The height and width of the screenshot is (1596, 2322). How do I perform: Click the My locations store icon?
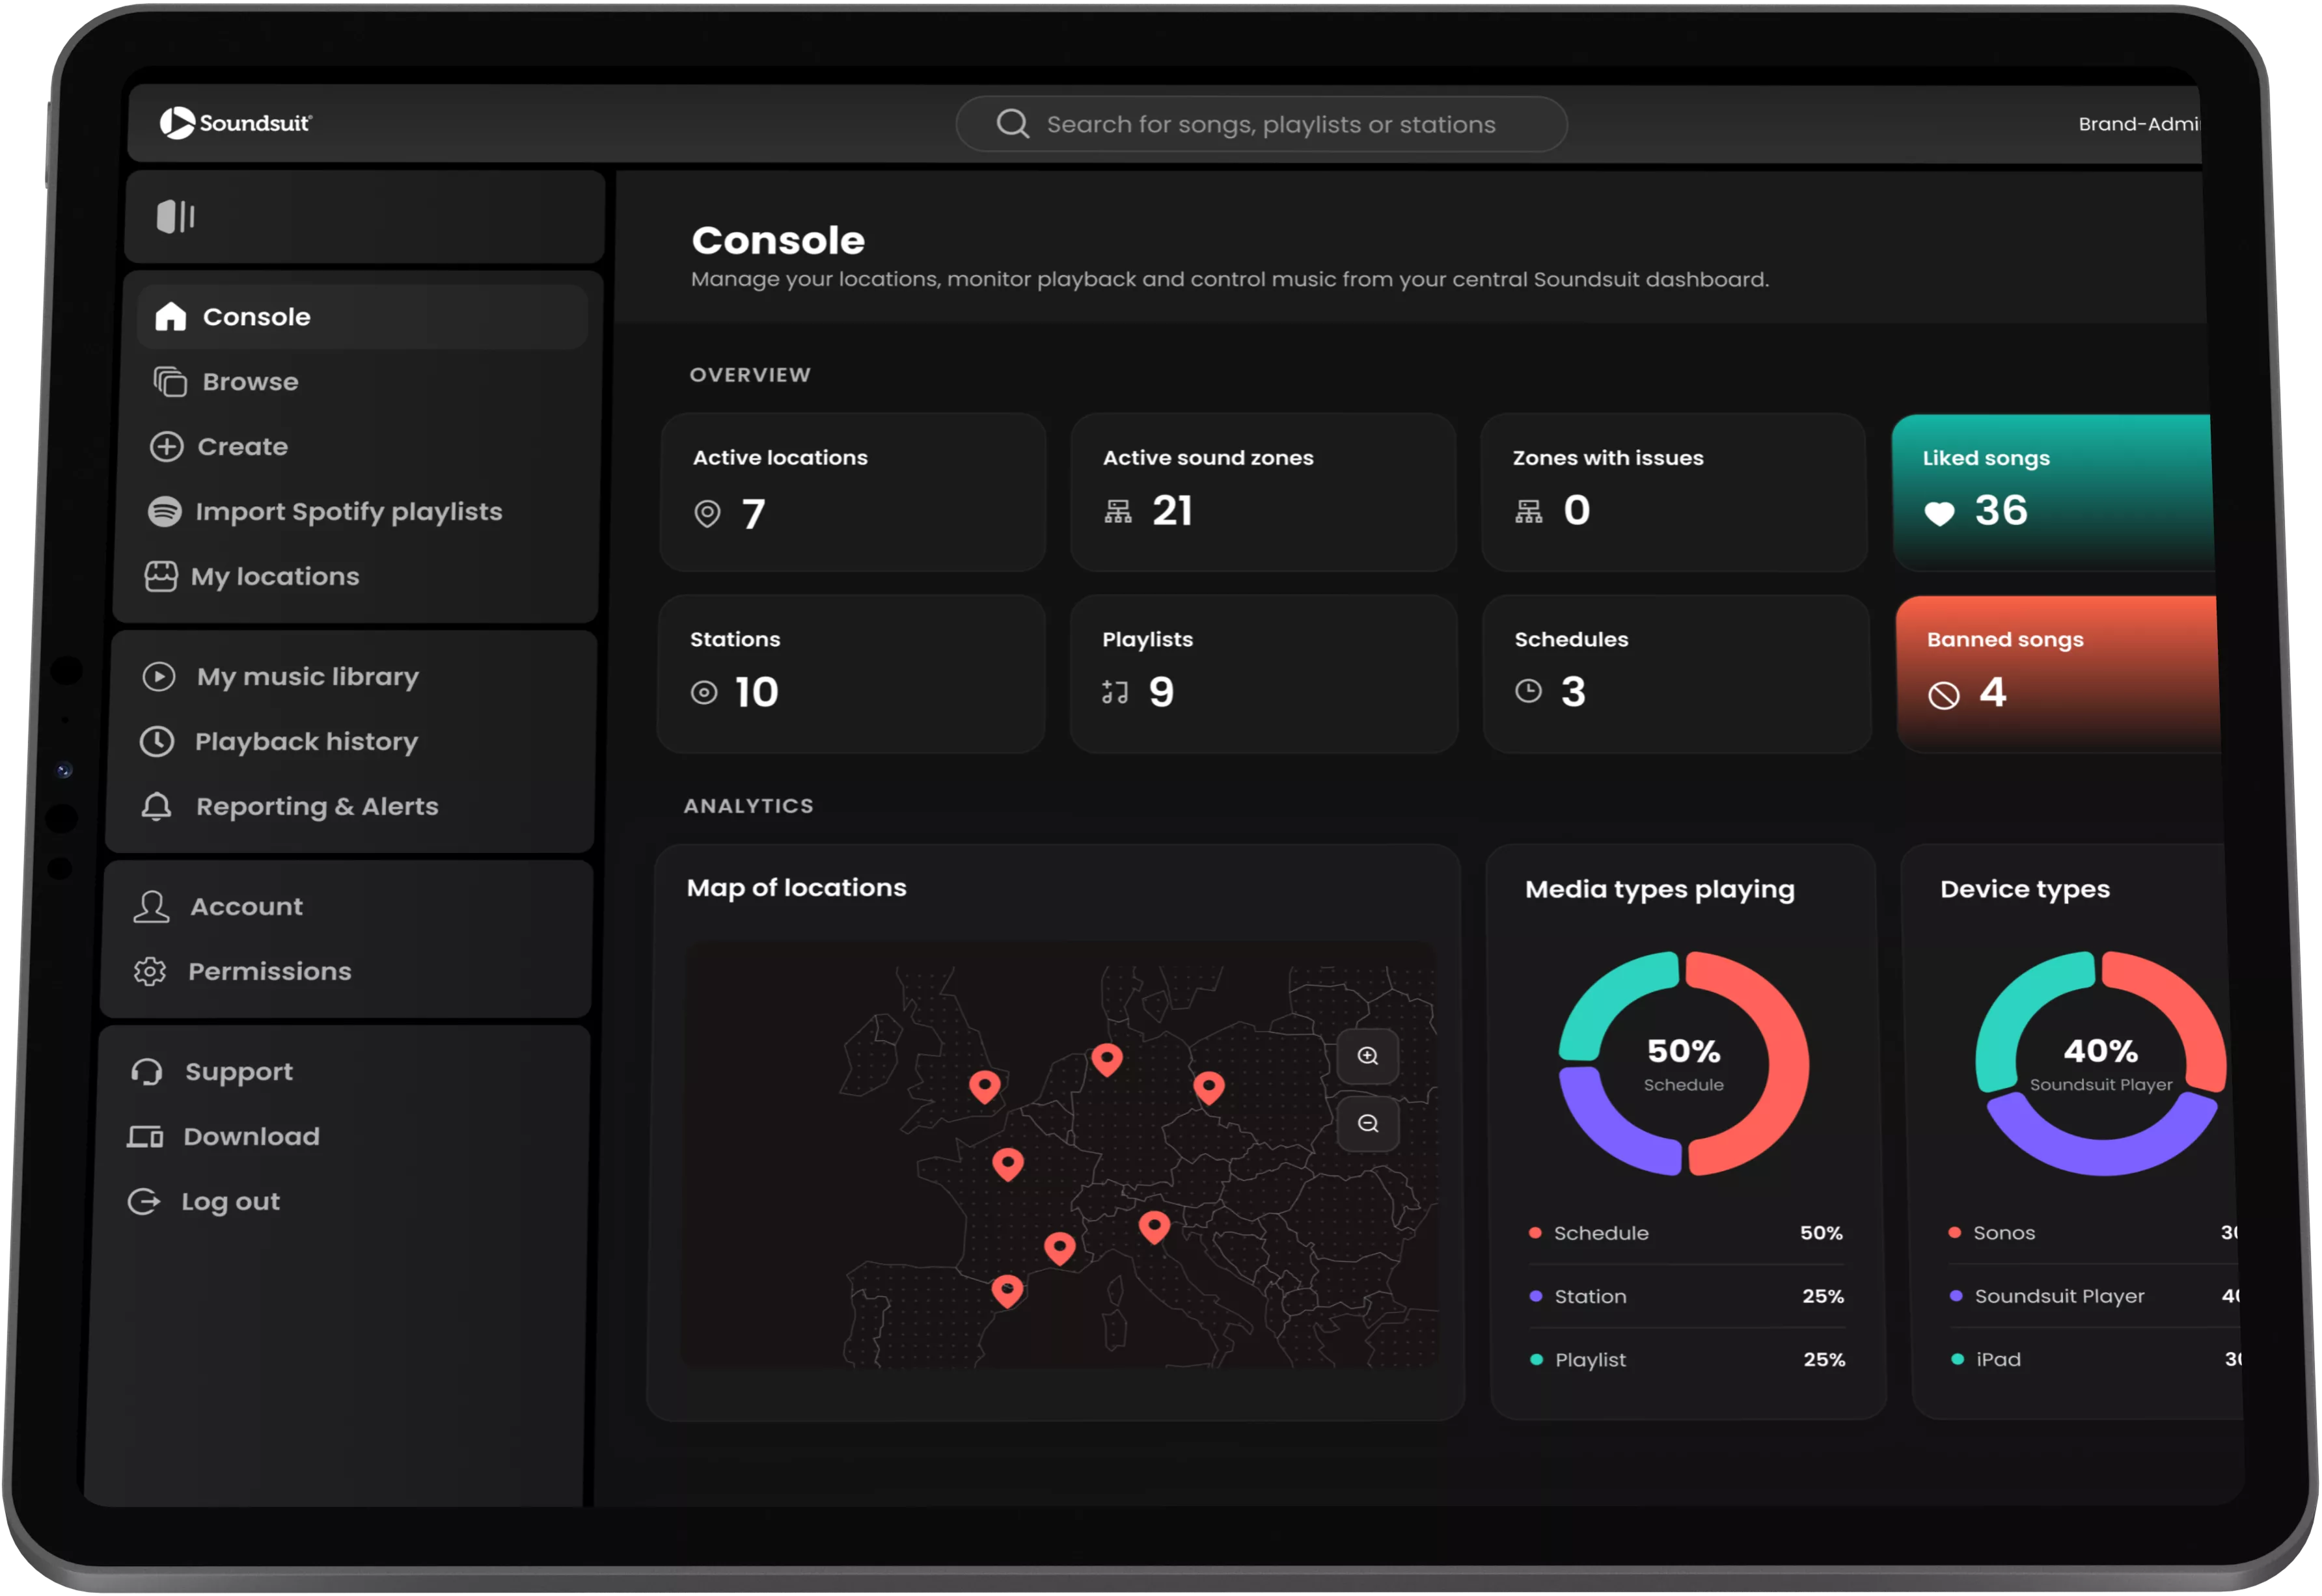click(161, 577)
